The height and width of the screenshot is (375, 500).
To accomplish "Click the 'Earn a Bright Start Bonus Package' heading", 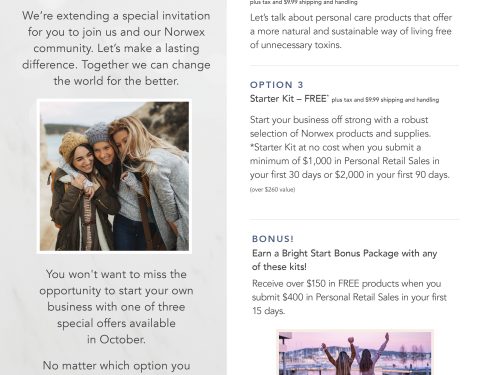I will click(x=344, y=260).
